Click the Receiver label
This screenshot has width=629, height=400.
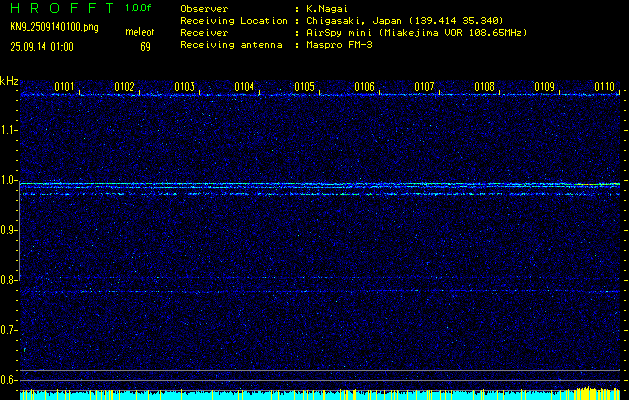204,32
